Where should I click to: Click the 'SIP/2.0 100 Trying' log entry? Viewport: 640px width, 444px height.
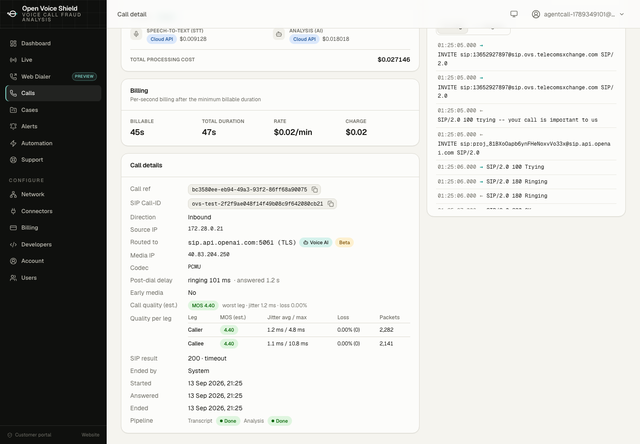point(527,167)
